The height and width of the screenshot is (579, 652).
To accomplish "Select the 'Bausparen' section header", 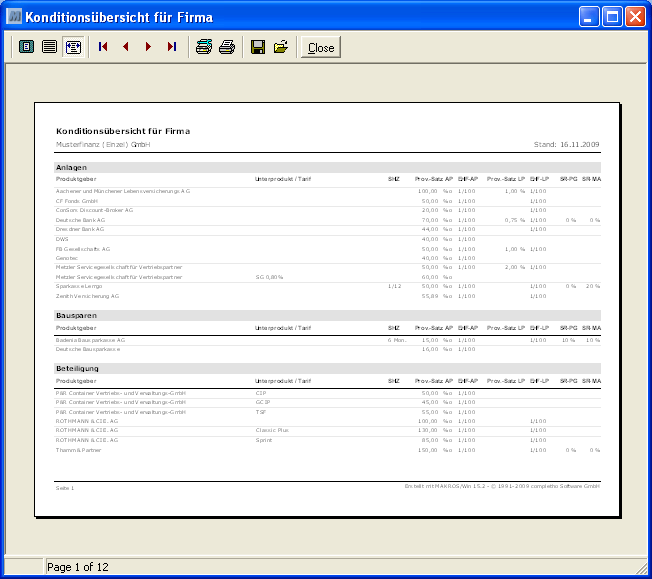I will (x=327, y=315).
